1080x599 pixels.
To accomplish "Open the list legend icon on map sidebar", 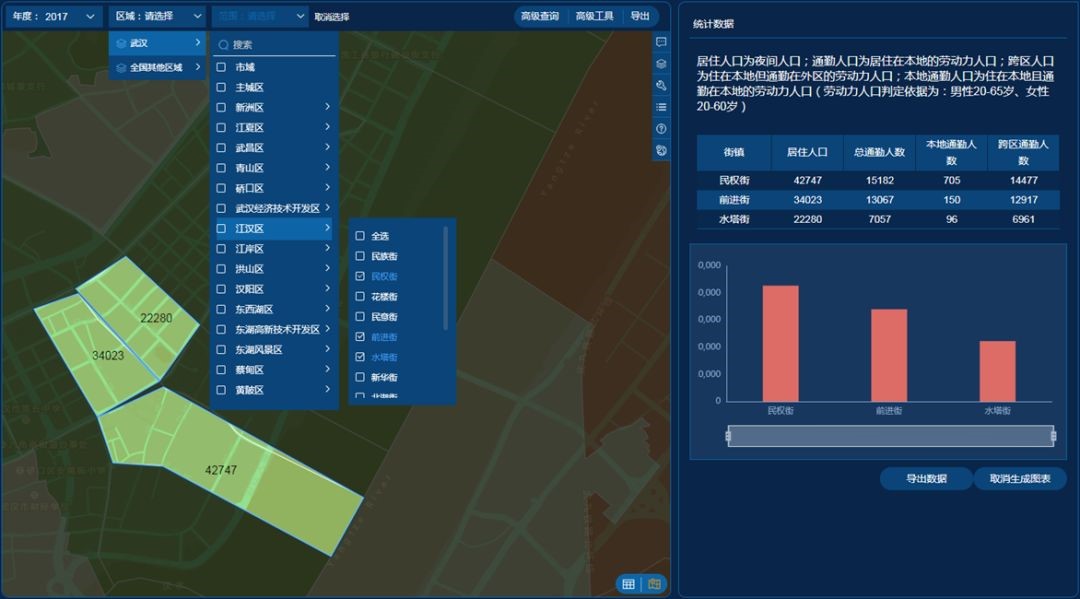I will click(661, 107).
